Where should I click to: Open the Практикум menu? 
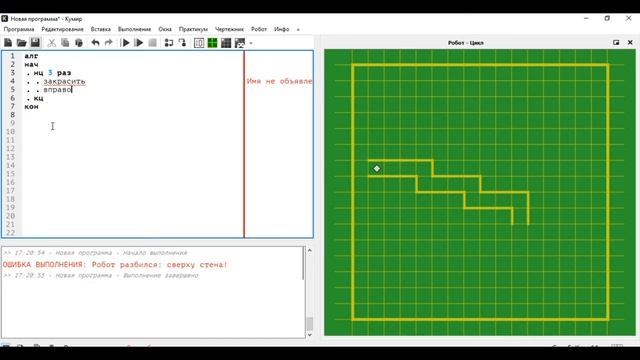193,29
